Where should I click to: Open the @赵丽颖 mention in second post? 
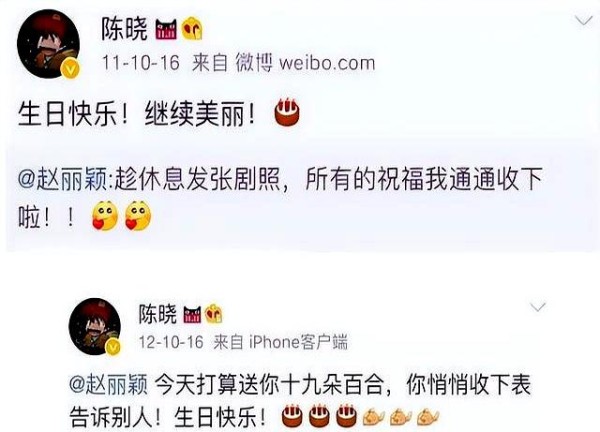point(108,385)
